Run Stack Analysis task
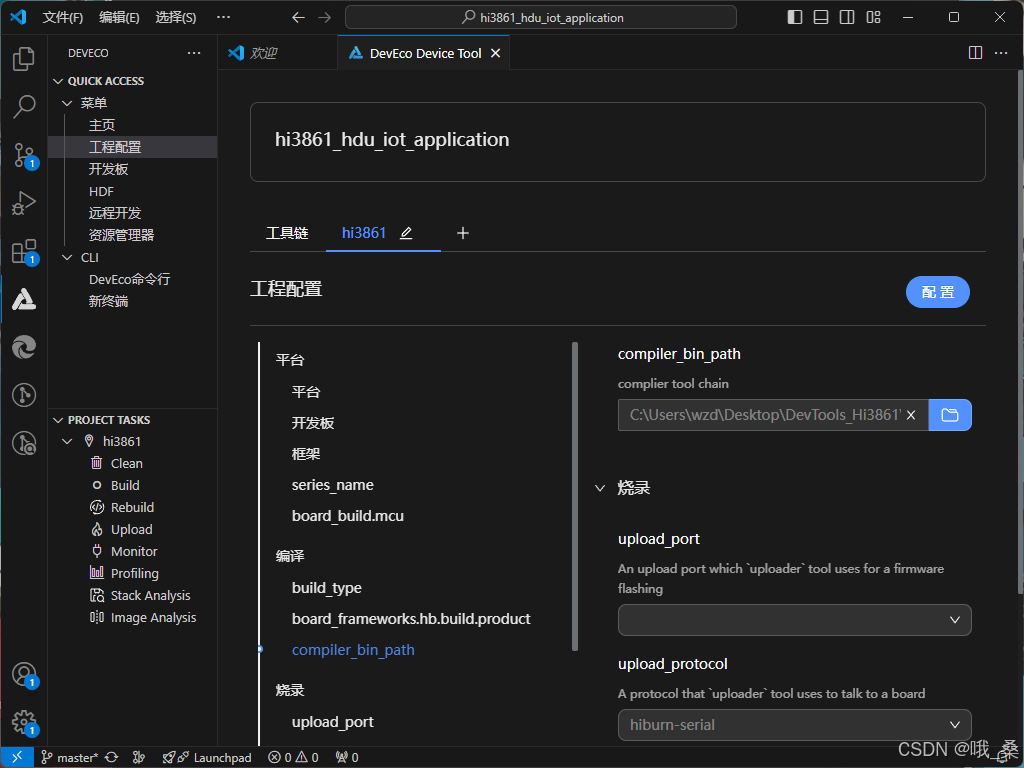 pyautogui.click(x=150, y=596)
